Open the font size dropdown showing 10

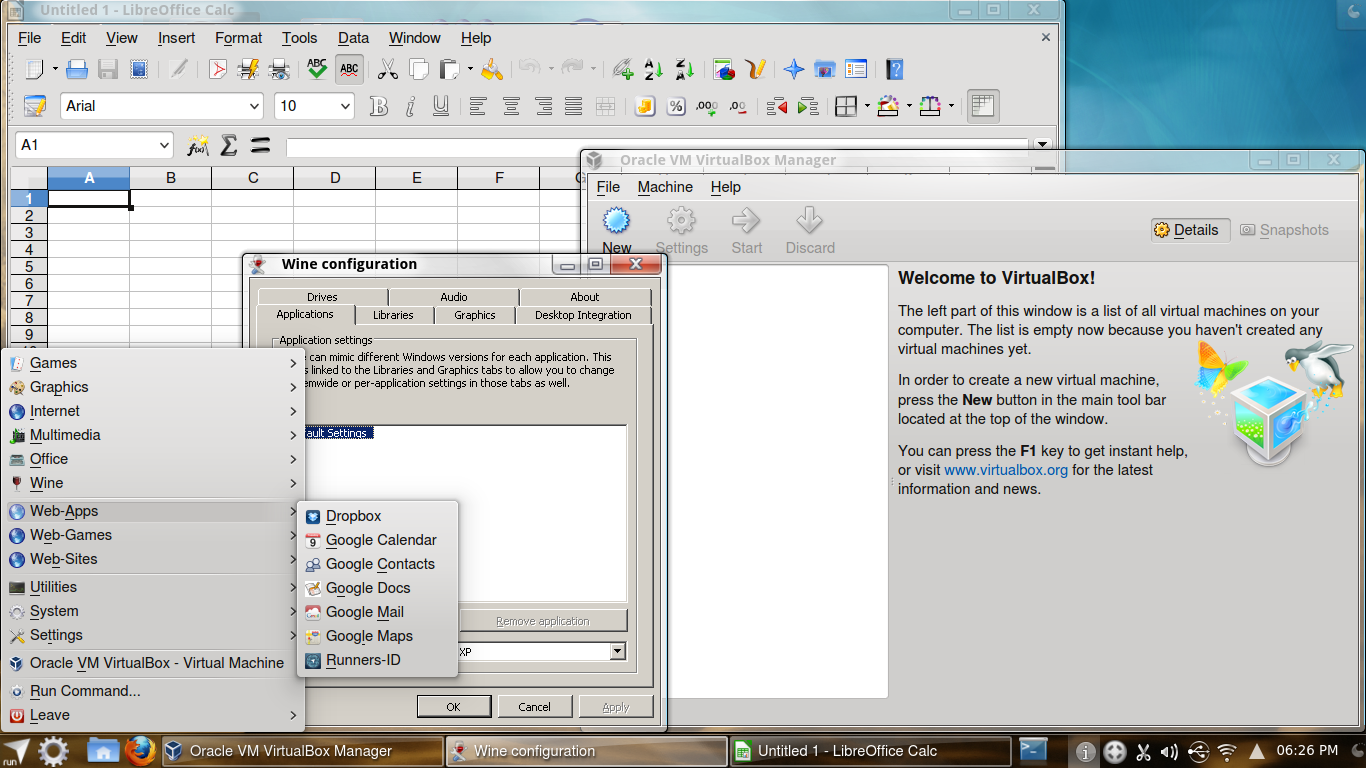pos(345,106)
